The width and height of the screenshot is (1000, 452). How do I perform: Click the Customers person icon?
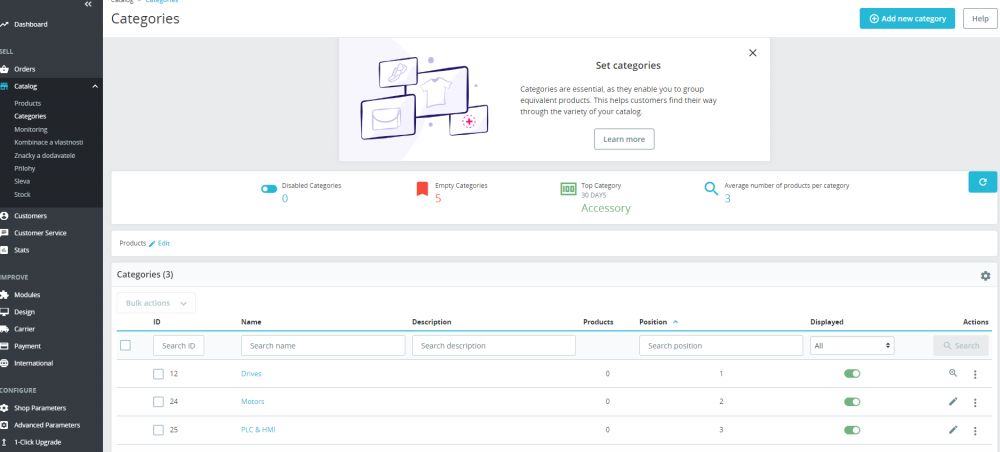[x=4, y=215]
